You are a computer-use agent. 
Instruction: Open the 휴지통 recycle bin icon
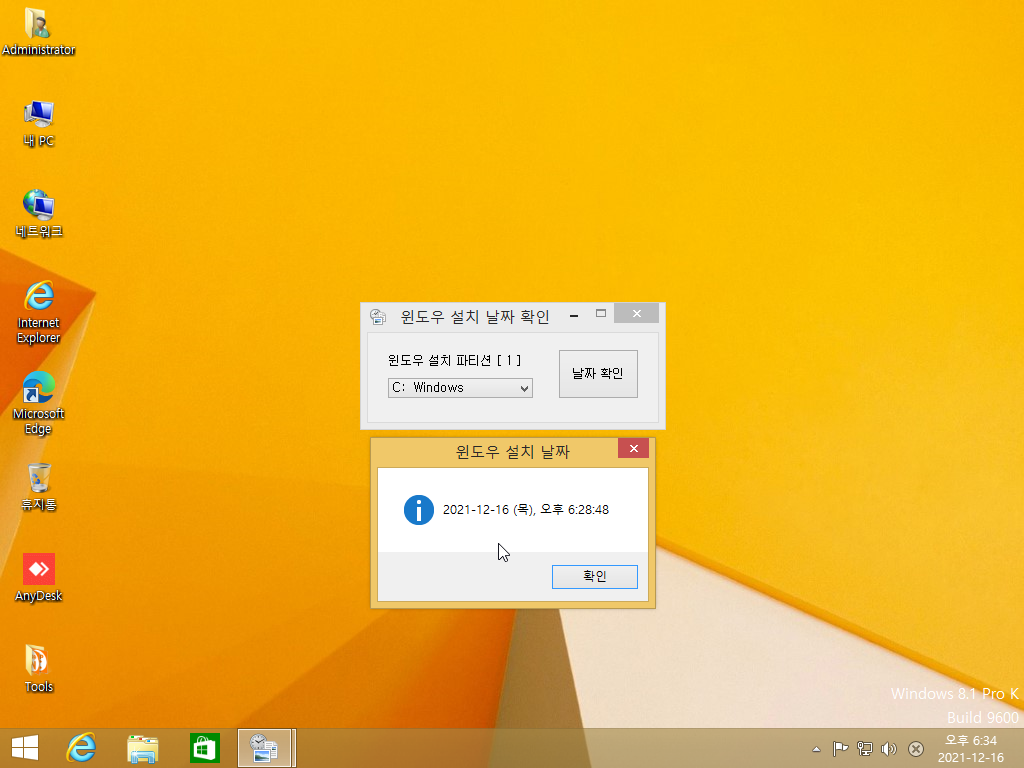[x=38, y=487]
